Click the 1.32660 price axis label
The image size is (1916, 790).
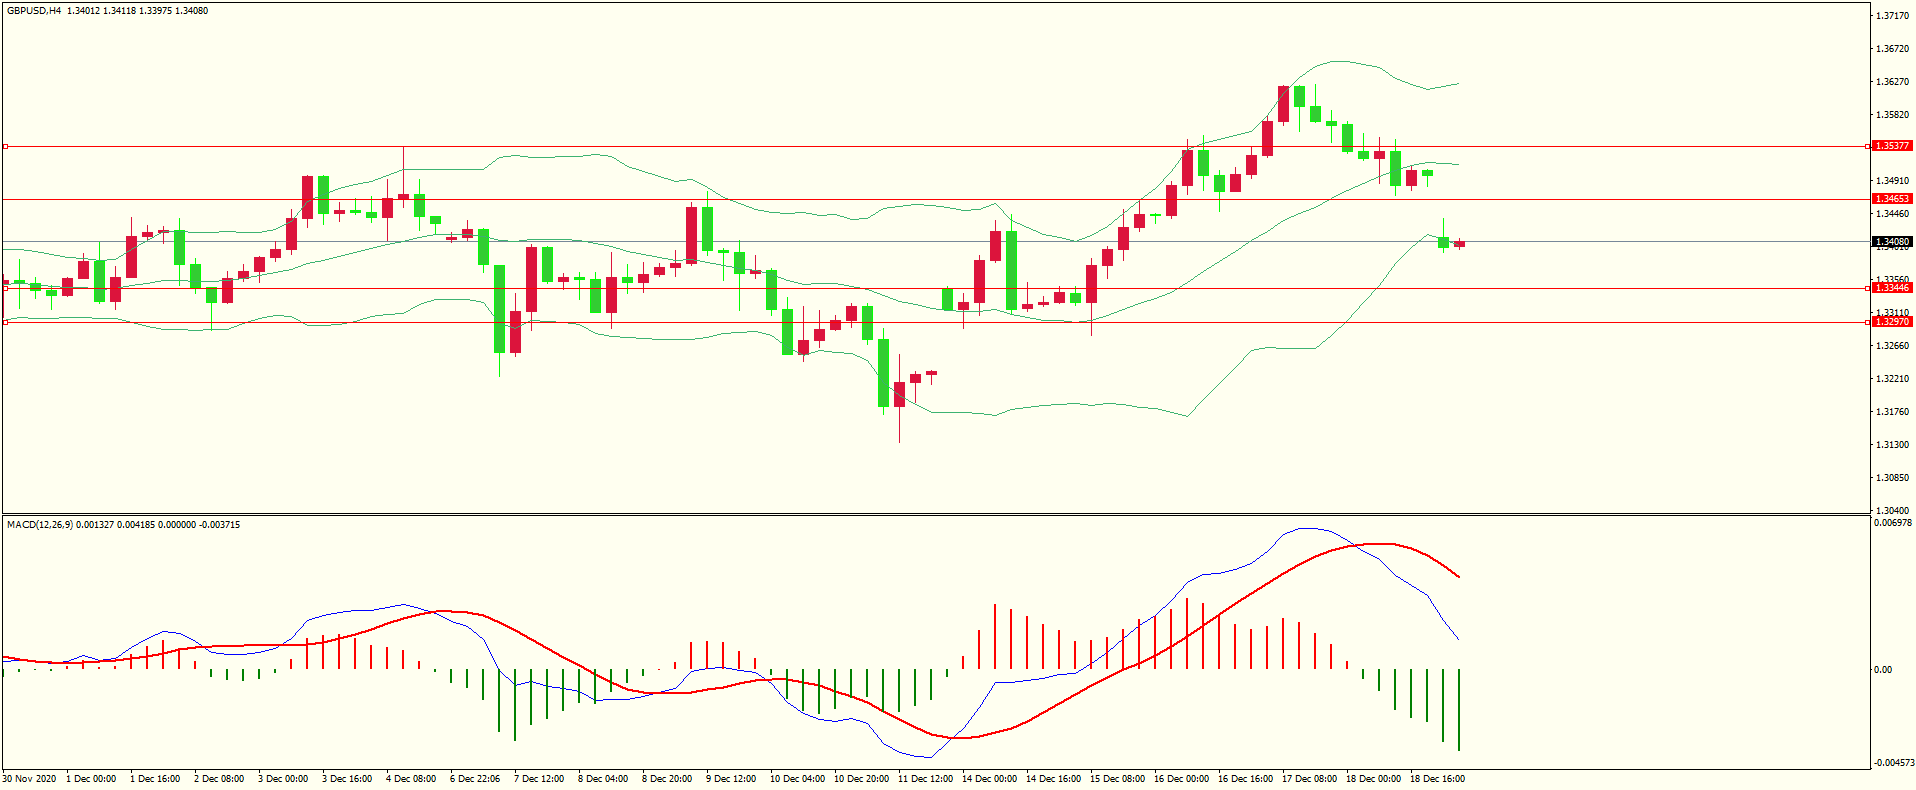coord(1893,346)
